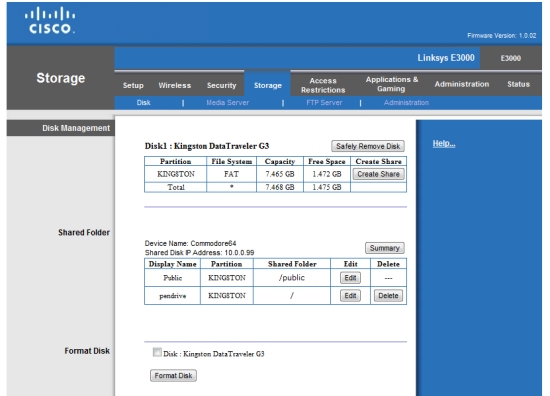Click the Format Disk button
The width and height of the screenshot is (550, 396).
tap(173, 376)
